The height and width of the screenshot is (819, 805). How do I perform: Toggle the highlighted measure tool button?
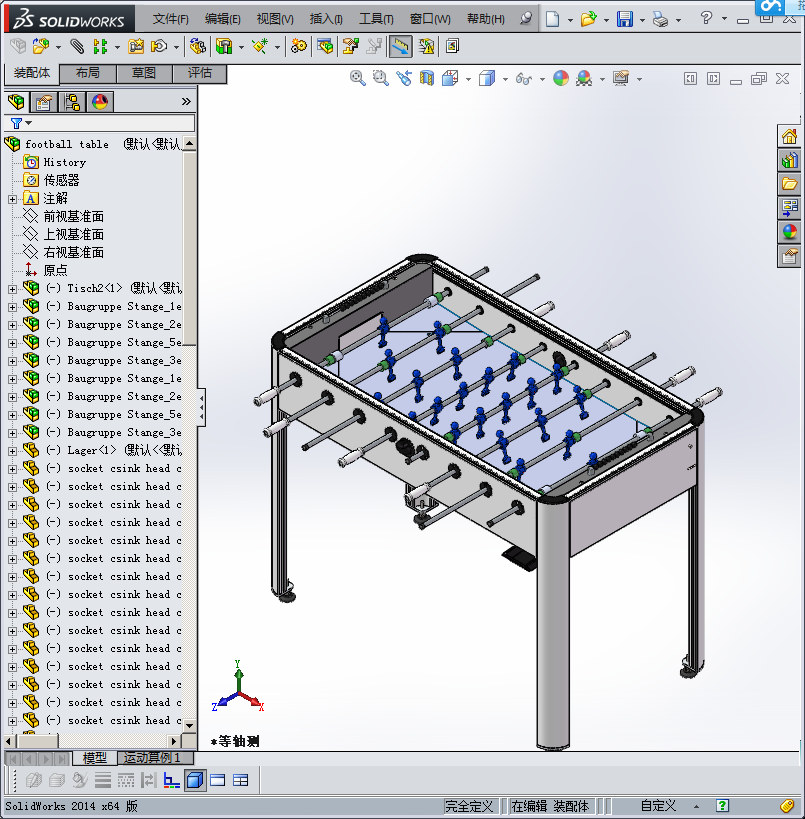(x=400, y=46)
